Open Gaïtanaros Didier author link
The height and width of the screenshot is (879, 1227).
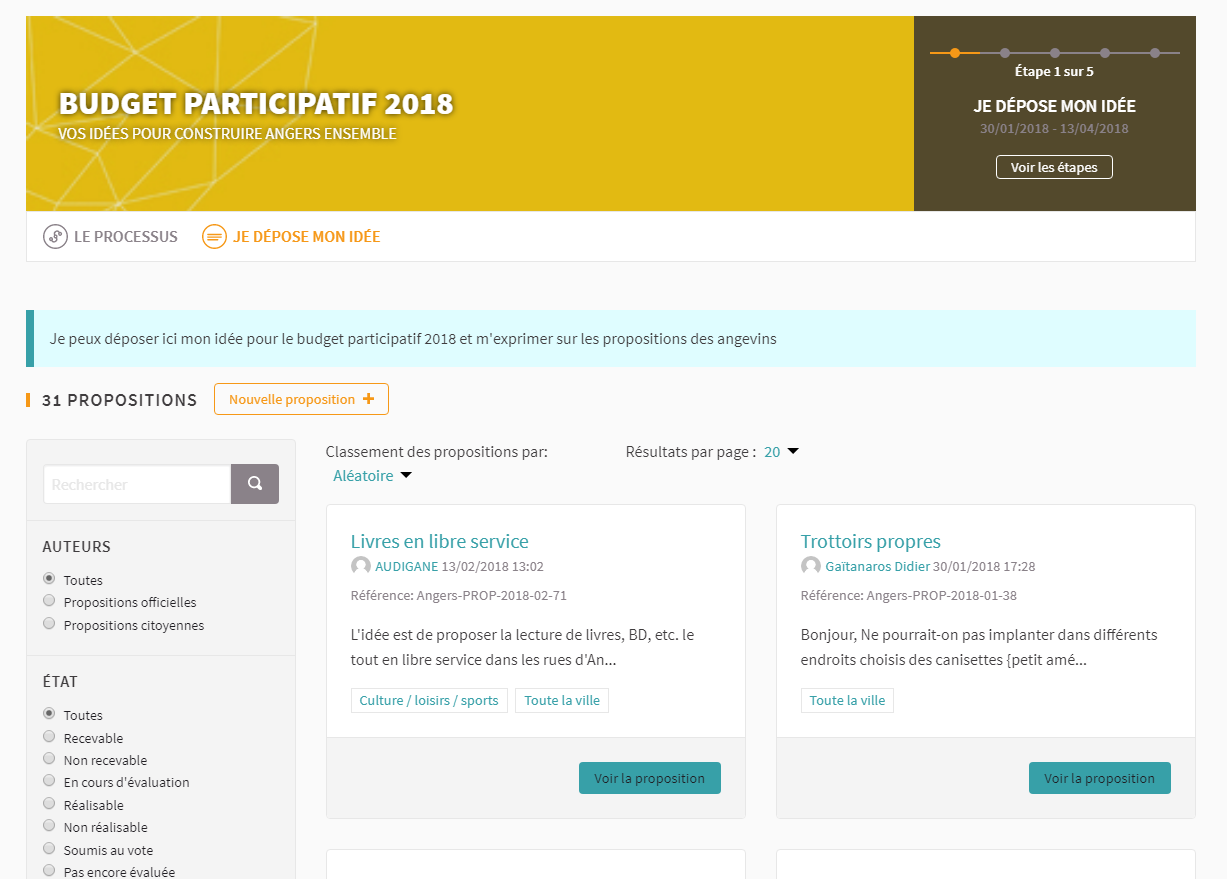click(877, 566)
